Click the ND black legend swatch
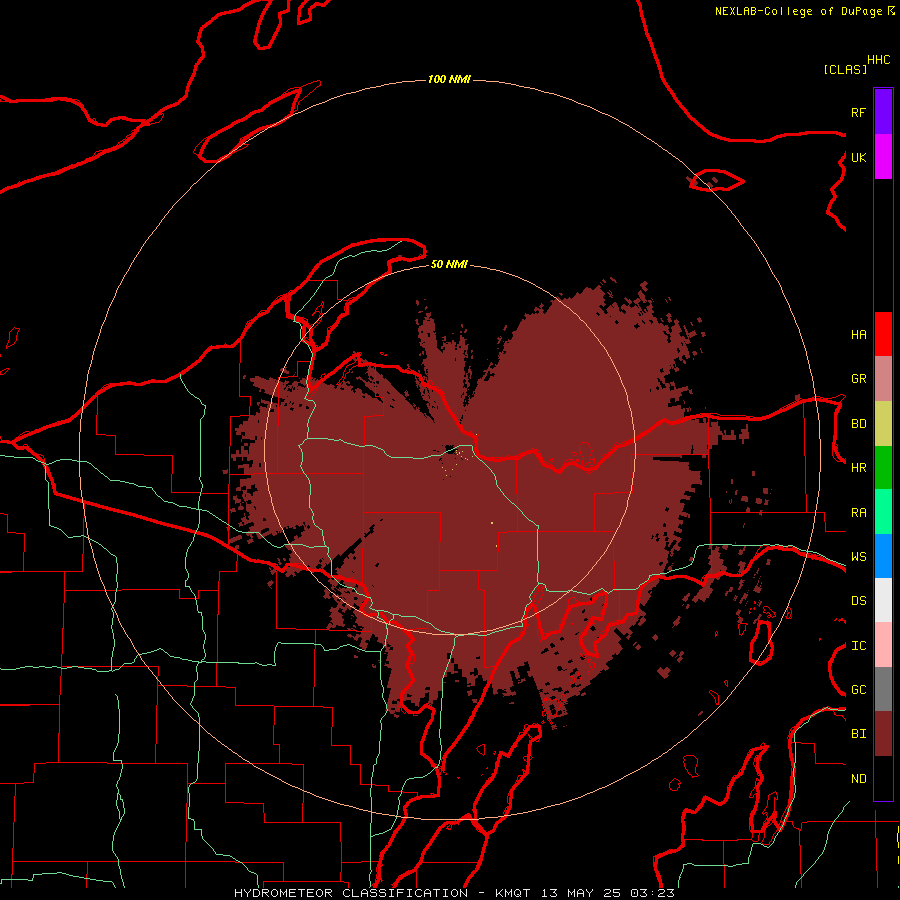Screen dimensions: 900x900 (883, 778)
